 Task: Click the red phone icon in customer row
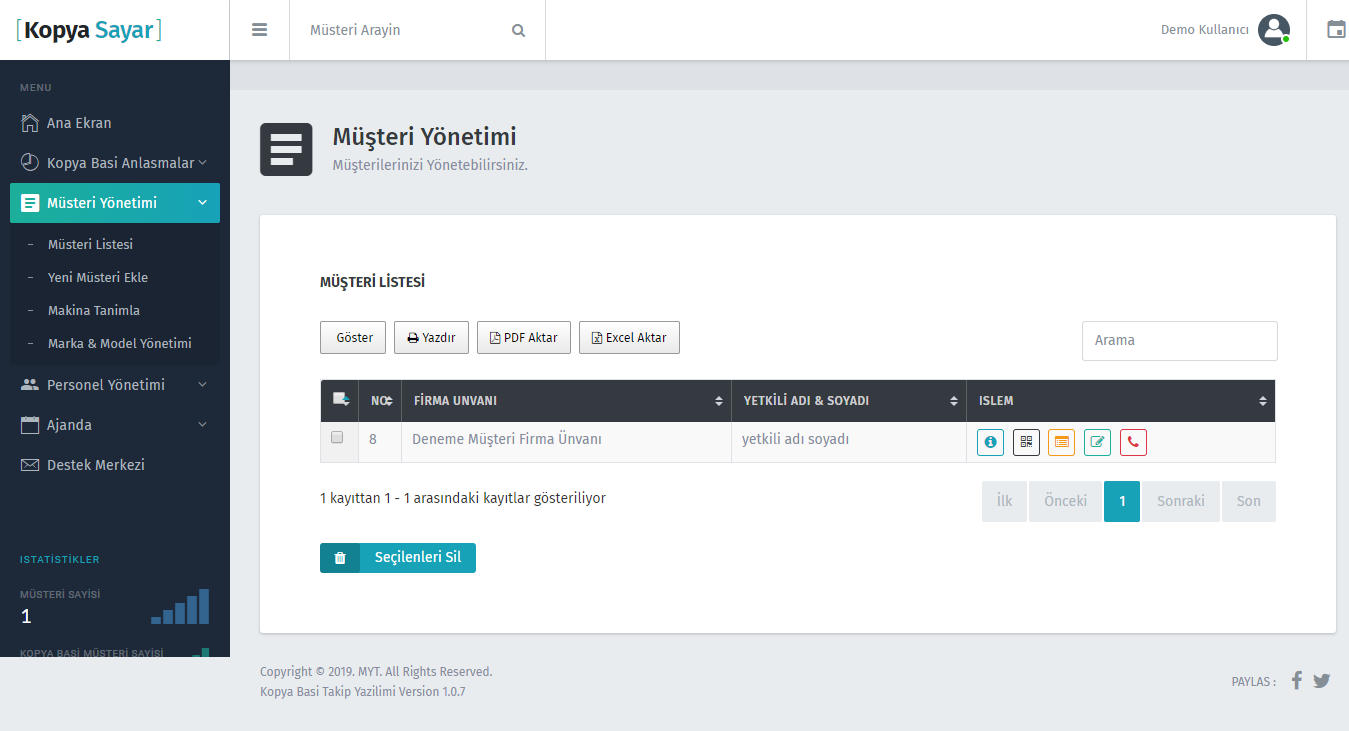click(1133, 442)
